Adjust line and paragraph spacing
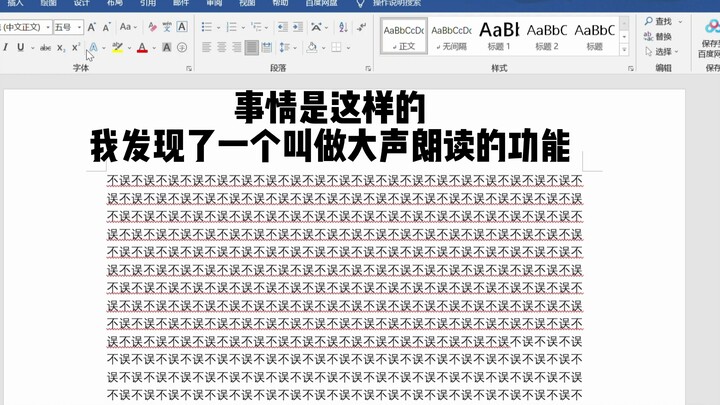720x405 pixels. (285, 47)
